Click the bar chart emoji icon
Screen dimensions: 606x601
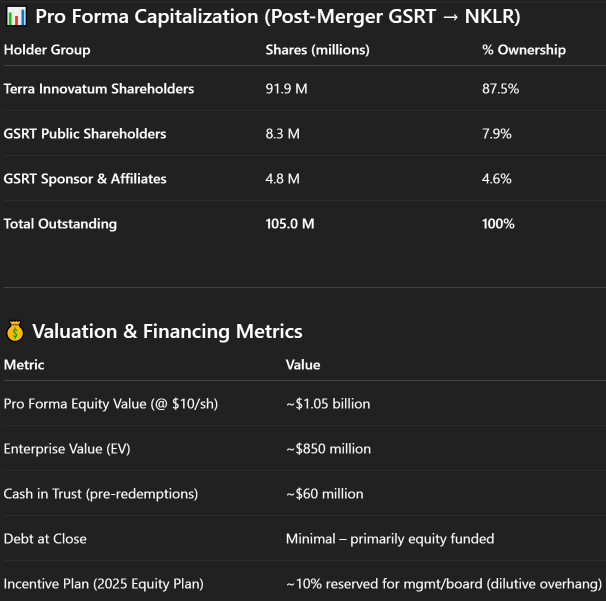[x=16, y=17]
